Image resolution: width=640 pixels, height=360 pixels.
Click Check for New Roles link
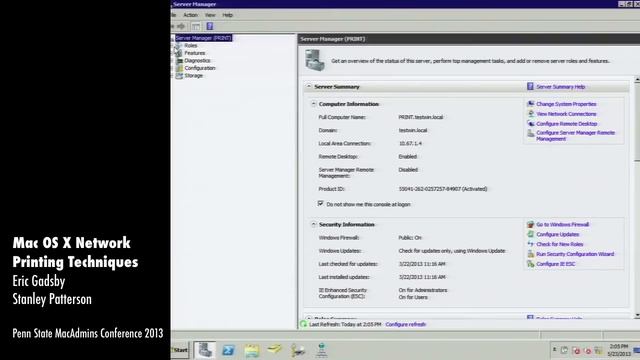click(x=560, y=244)
